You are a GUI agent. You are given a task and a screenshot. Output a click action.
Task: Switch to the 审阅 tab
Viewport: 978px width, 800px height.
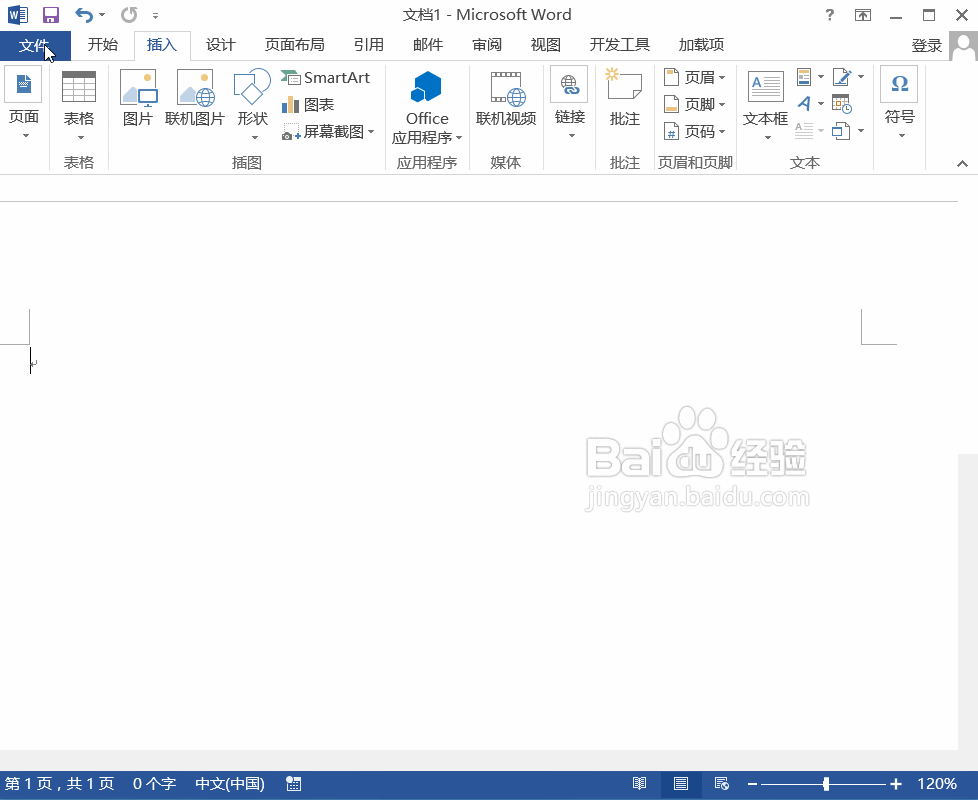tap(487, 45)
